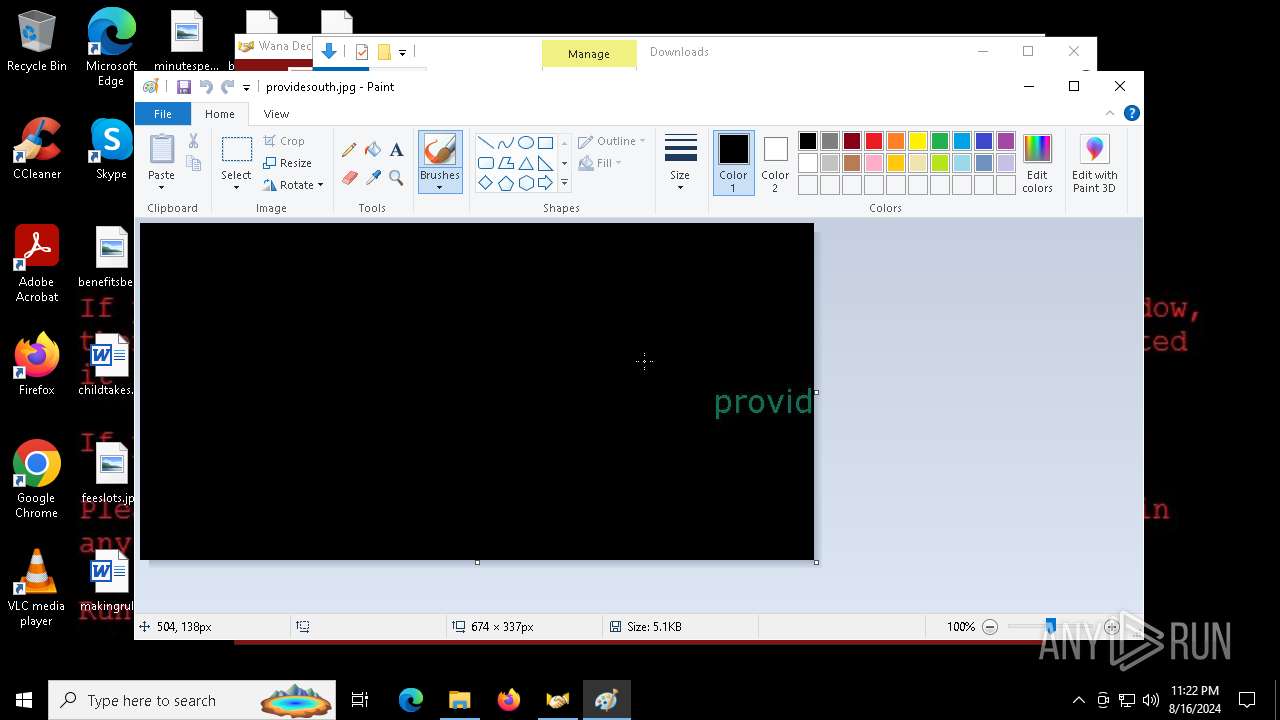Click the Cut scissors icon
Screen dimensions: 1280x720
[194, 142]
